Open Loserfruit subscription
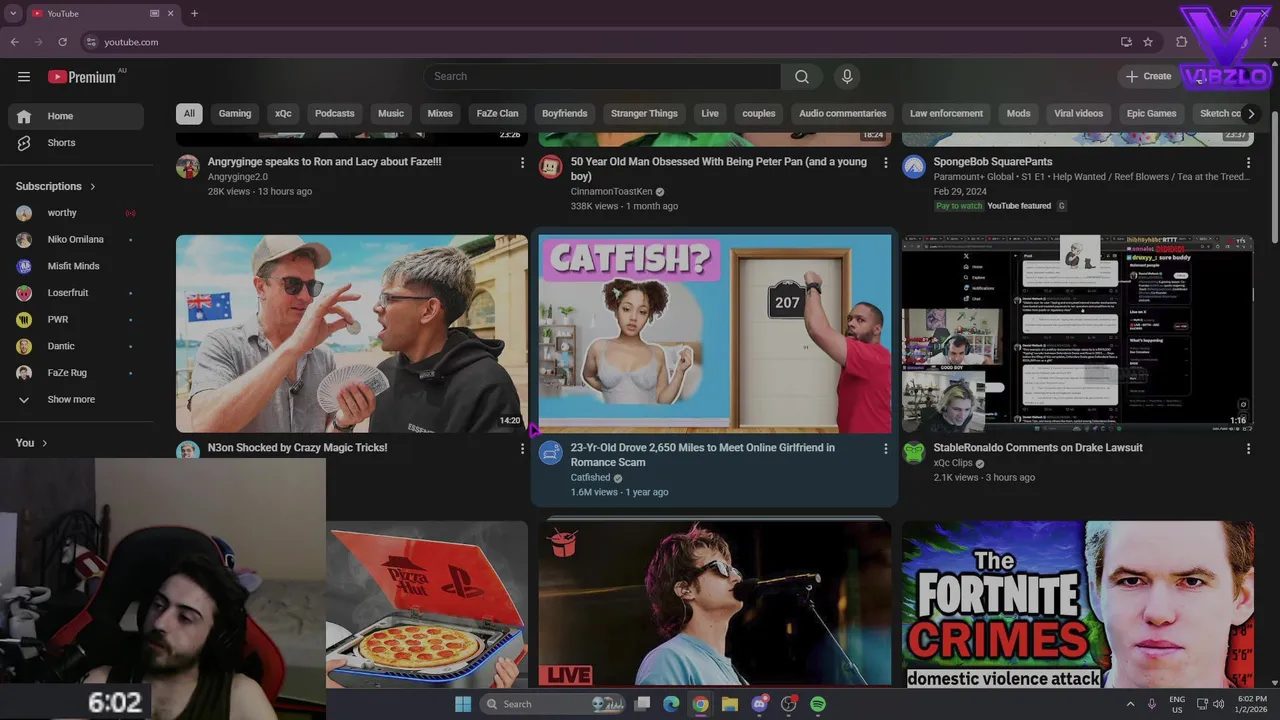 point(76,293)
